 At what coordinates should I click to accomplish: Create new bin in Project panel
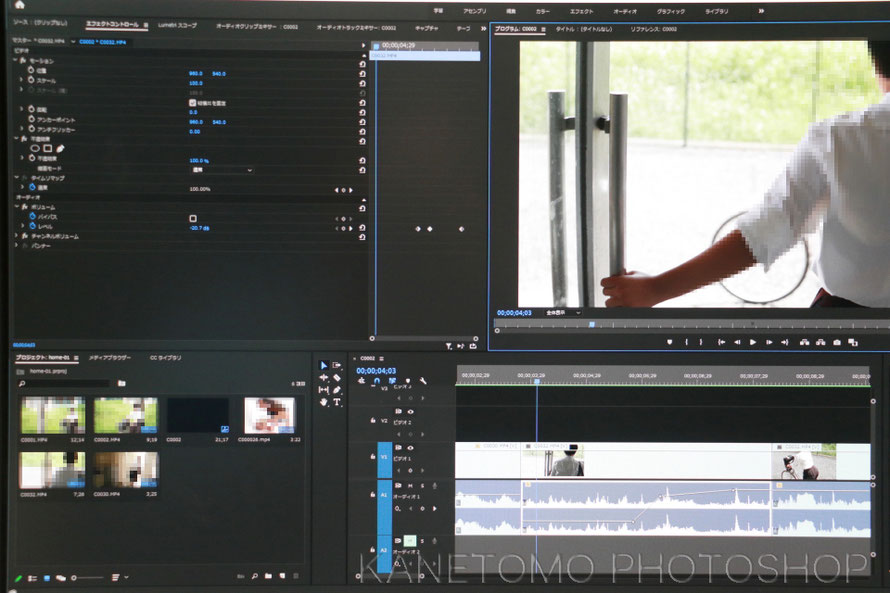pos(268,576)
